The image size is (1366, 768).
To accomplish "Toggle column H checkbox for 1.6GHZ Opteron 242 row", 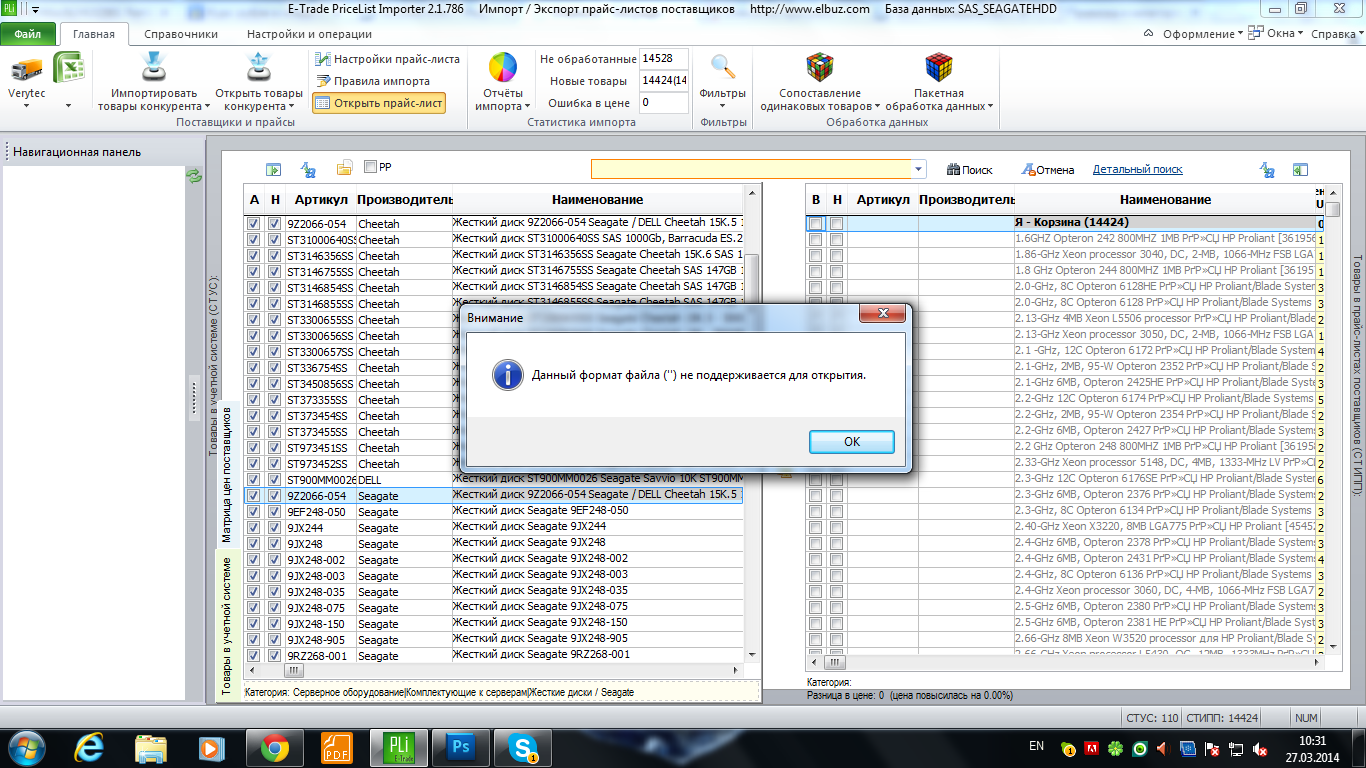I will click(x=836, y=239).
